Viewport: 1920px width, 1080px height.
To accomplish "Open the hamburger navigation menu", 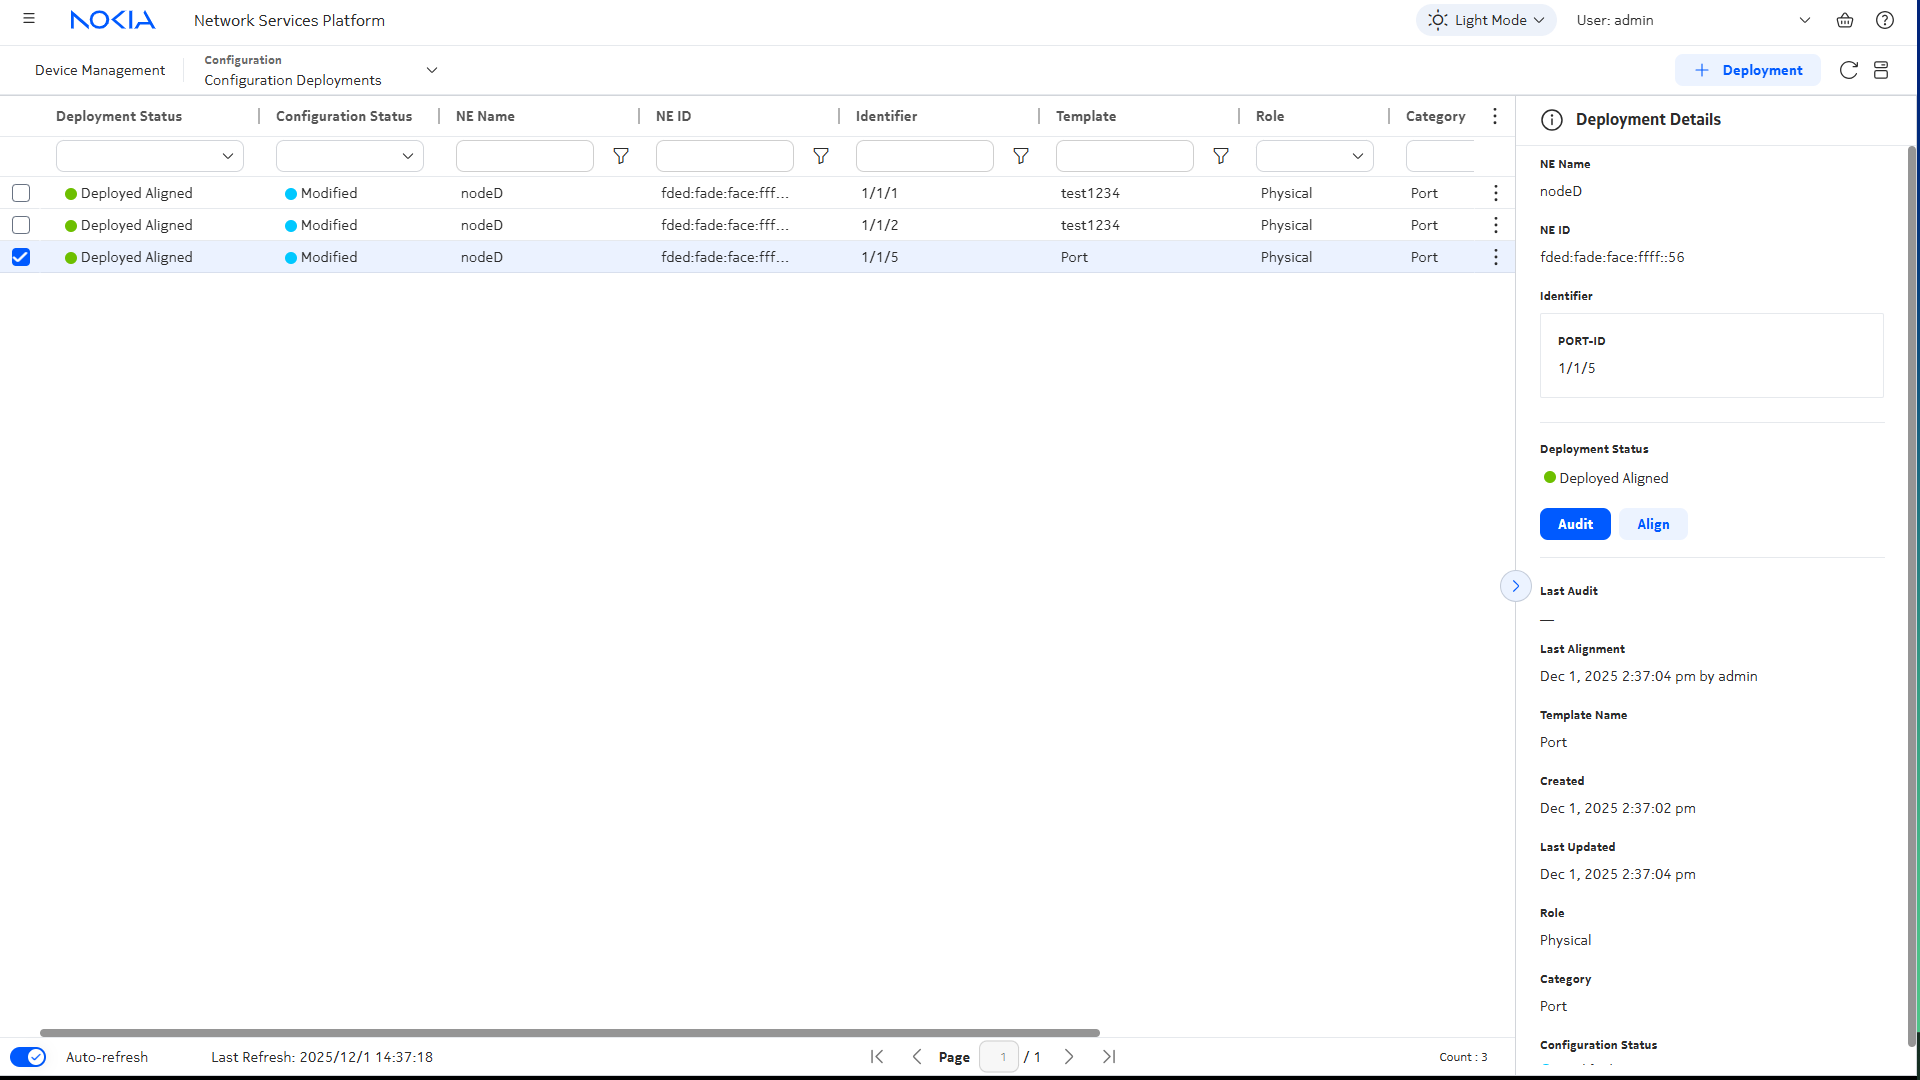I will (29, 19).
